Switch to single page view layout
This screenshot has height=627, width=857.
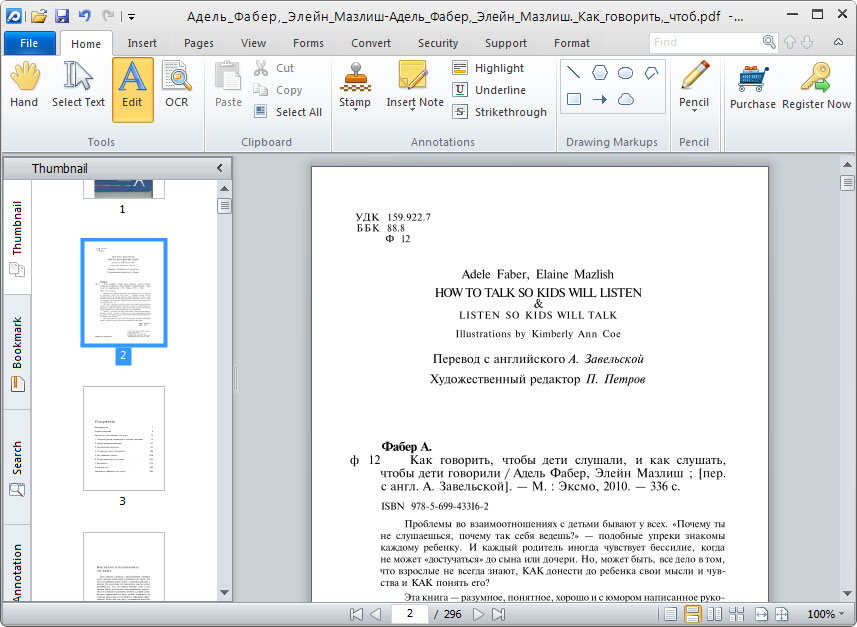point(670,614)
